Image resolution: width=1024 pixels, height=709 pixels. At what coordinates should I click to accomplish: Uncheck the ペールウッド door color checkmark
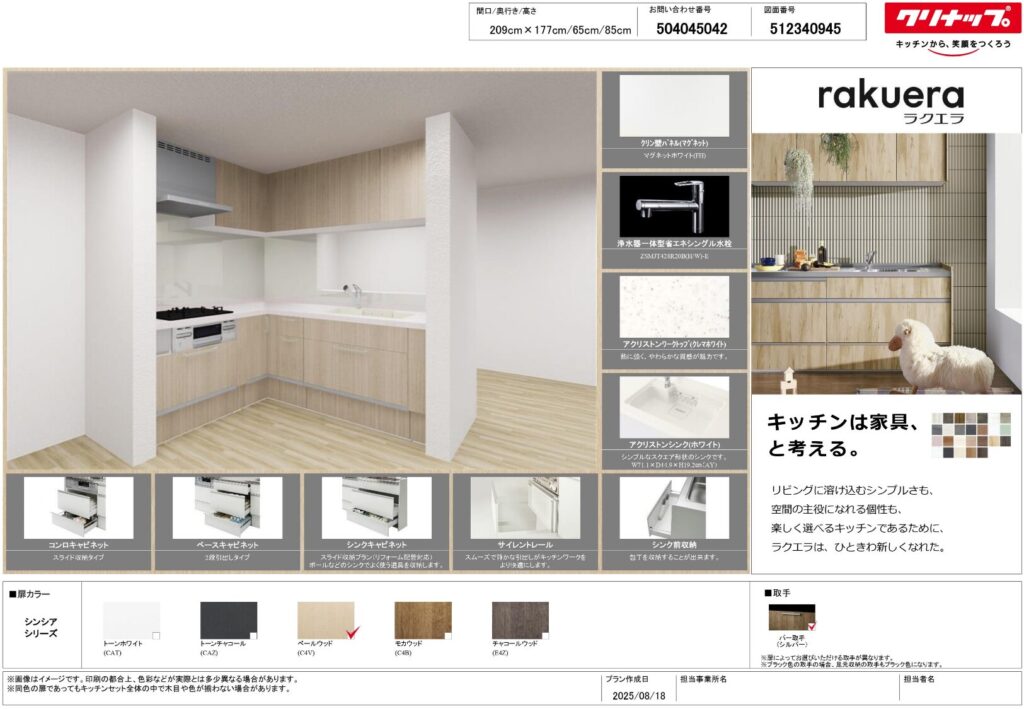click(351, 633)
